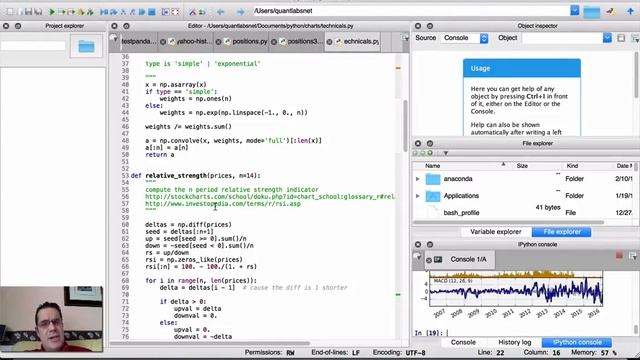Run the file with the green play icon
This screenshot has width=640, height=360.
coord(52,12)
